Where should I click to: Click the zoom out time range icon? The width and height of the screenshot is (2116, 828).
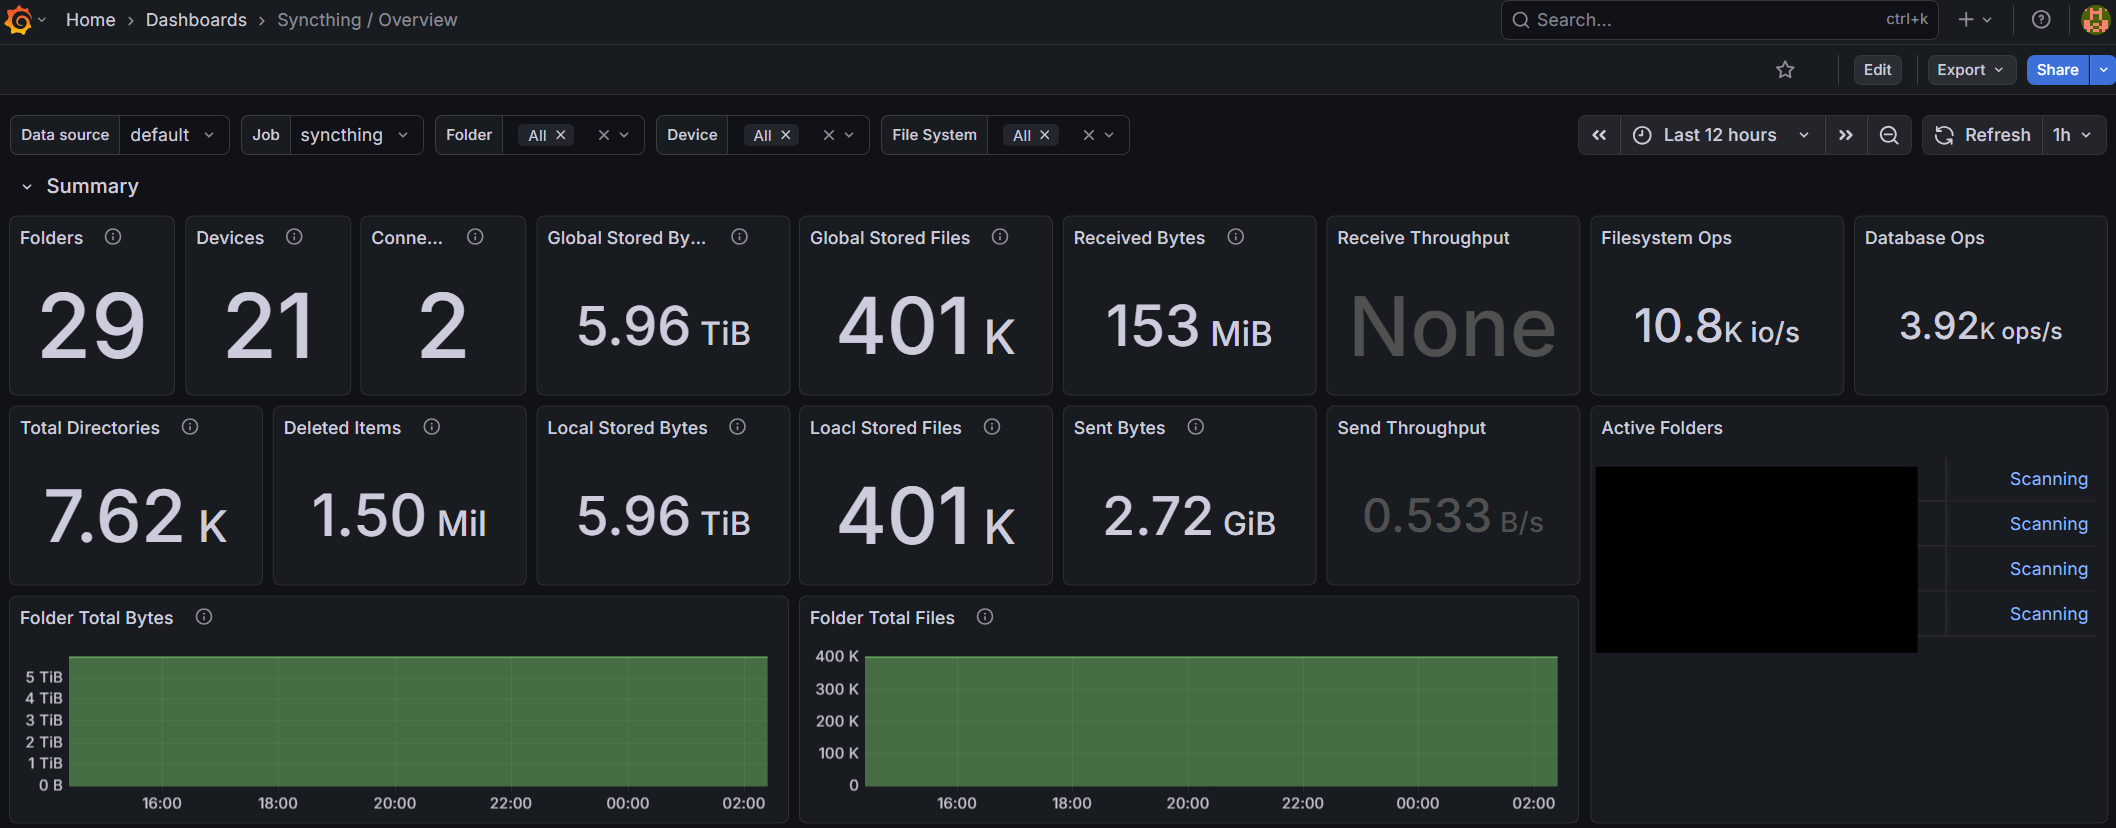[x=1889, y=135]
